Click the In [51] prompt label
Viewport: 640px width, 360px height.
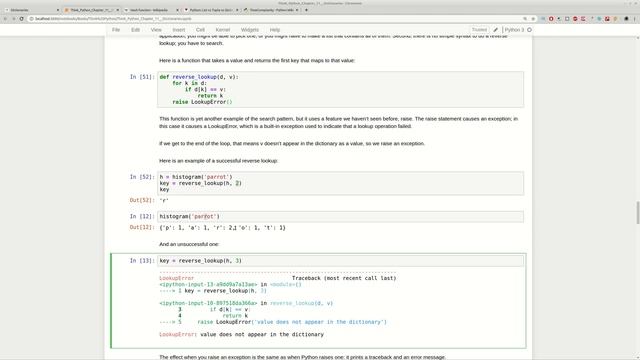coord(142,77)
